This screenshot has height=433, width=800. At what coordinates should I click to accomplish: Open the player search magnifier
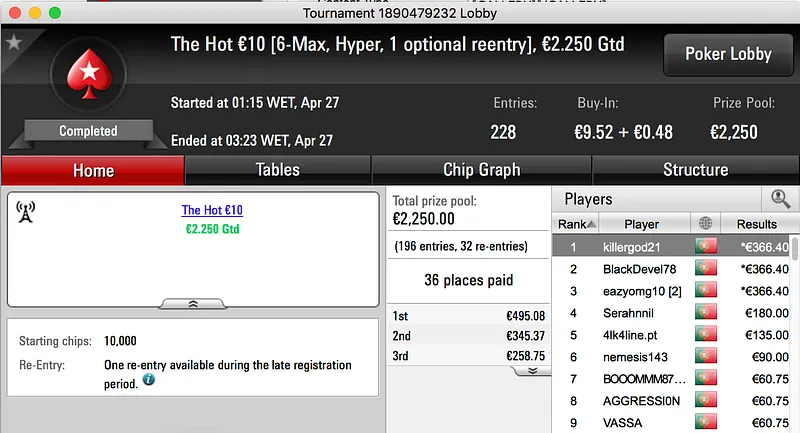[780, 199]
